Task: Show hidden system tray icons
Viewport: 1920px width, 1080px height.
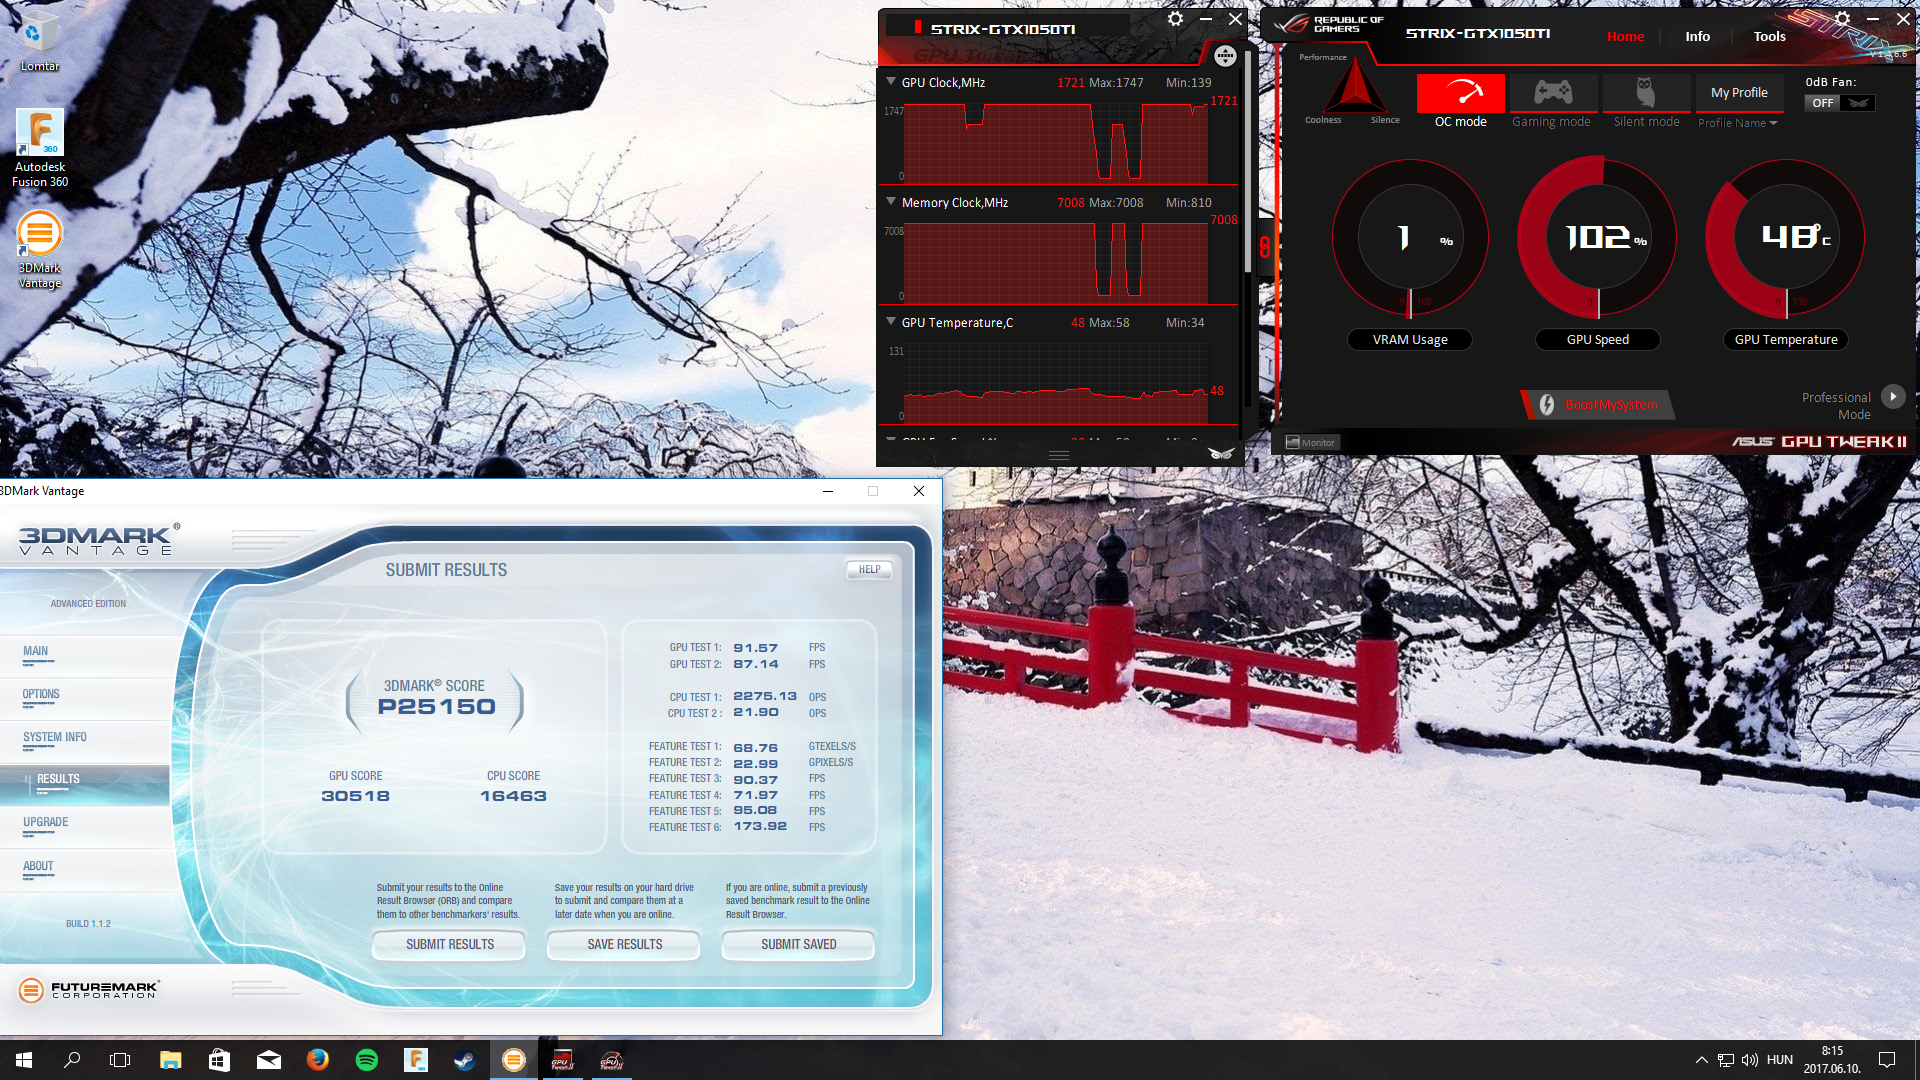Action: pos(1701,1060)
